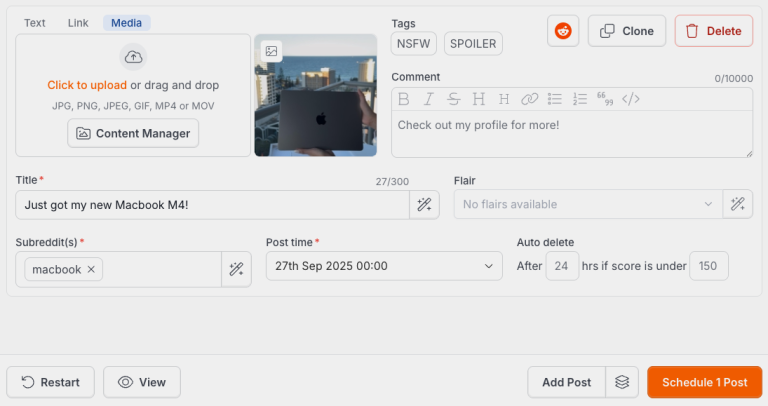
Task: Apply bold formatting in comment toolbar
Action: click(404, 98)
